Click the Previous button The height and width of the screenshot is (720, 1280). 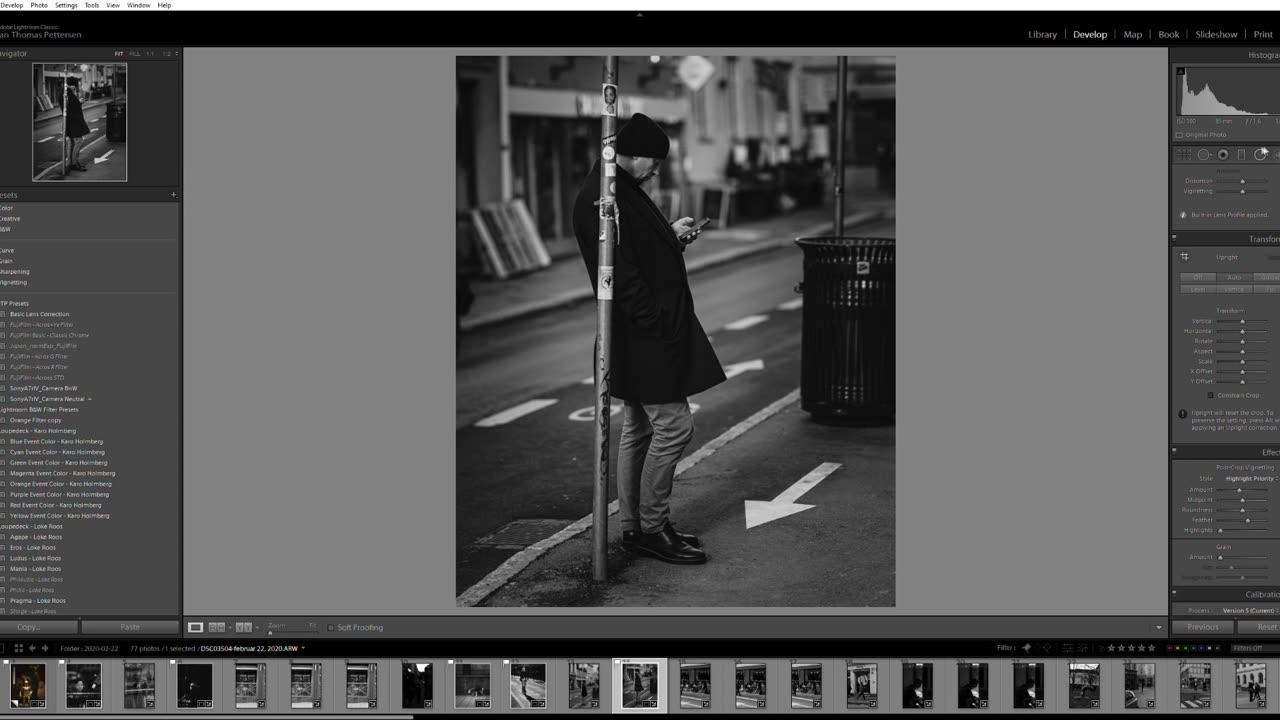point(1202,627)
